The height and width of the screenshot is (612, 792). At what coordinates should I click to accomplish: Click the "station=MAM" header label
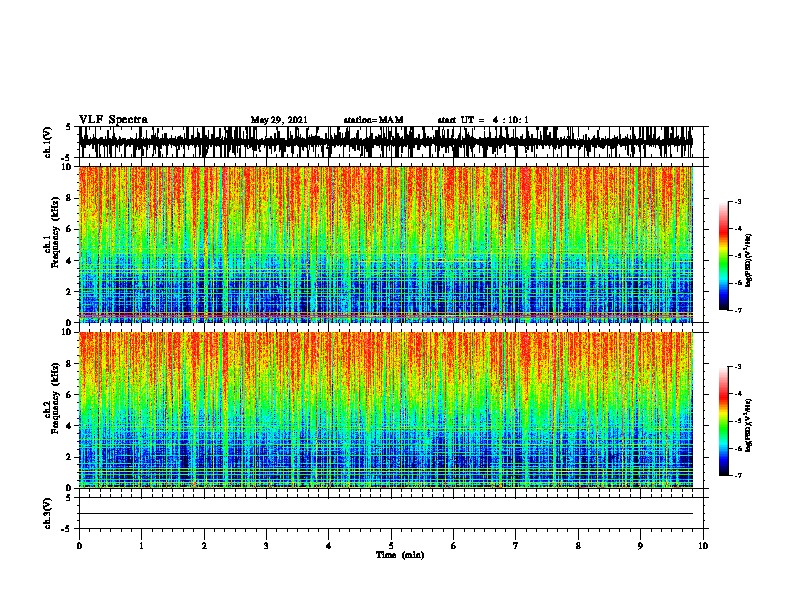pyautogui.click(x=373, y=120)
